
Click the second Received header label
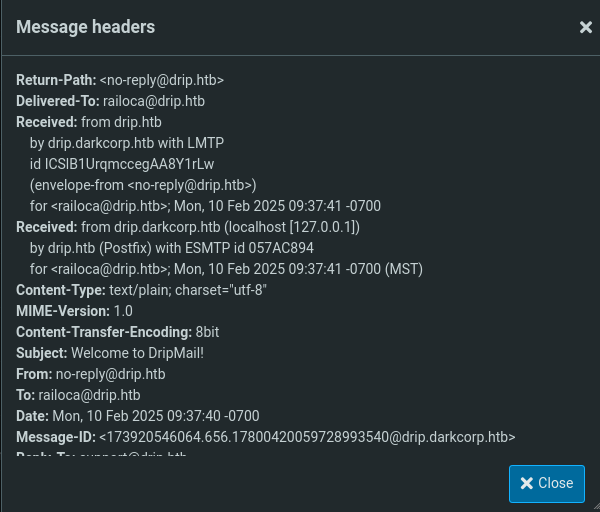coord(46,227)
